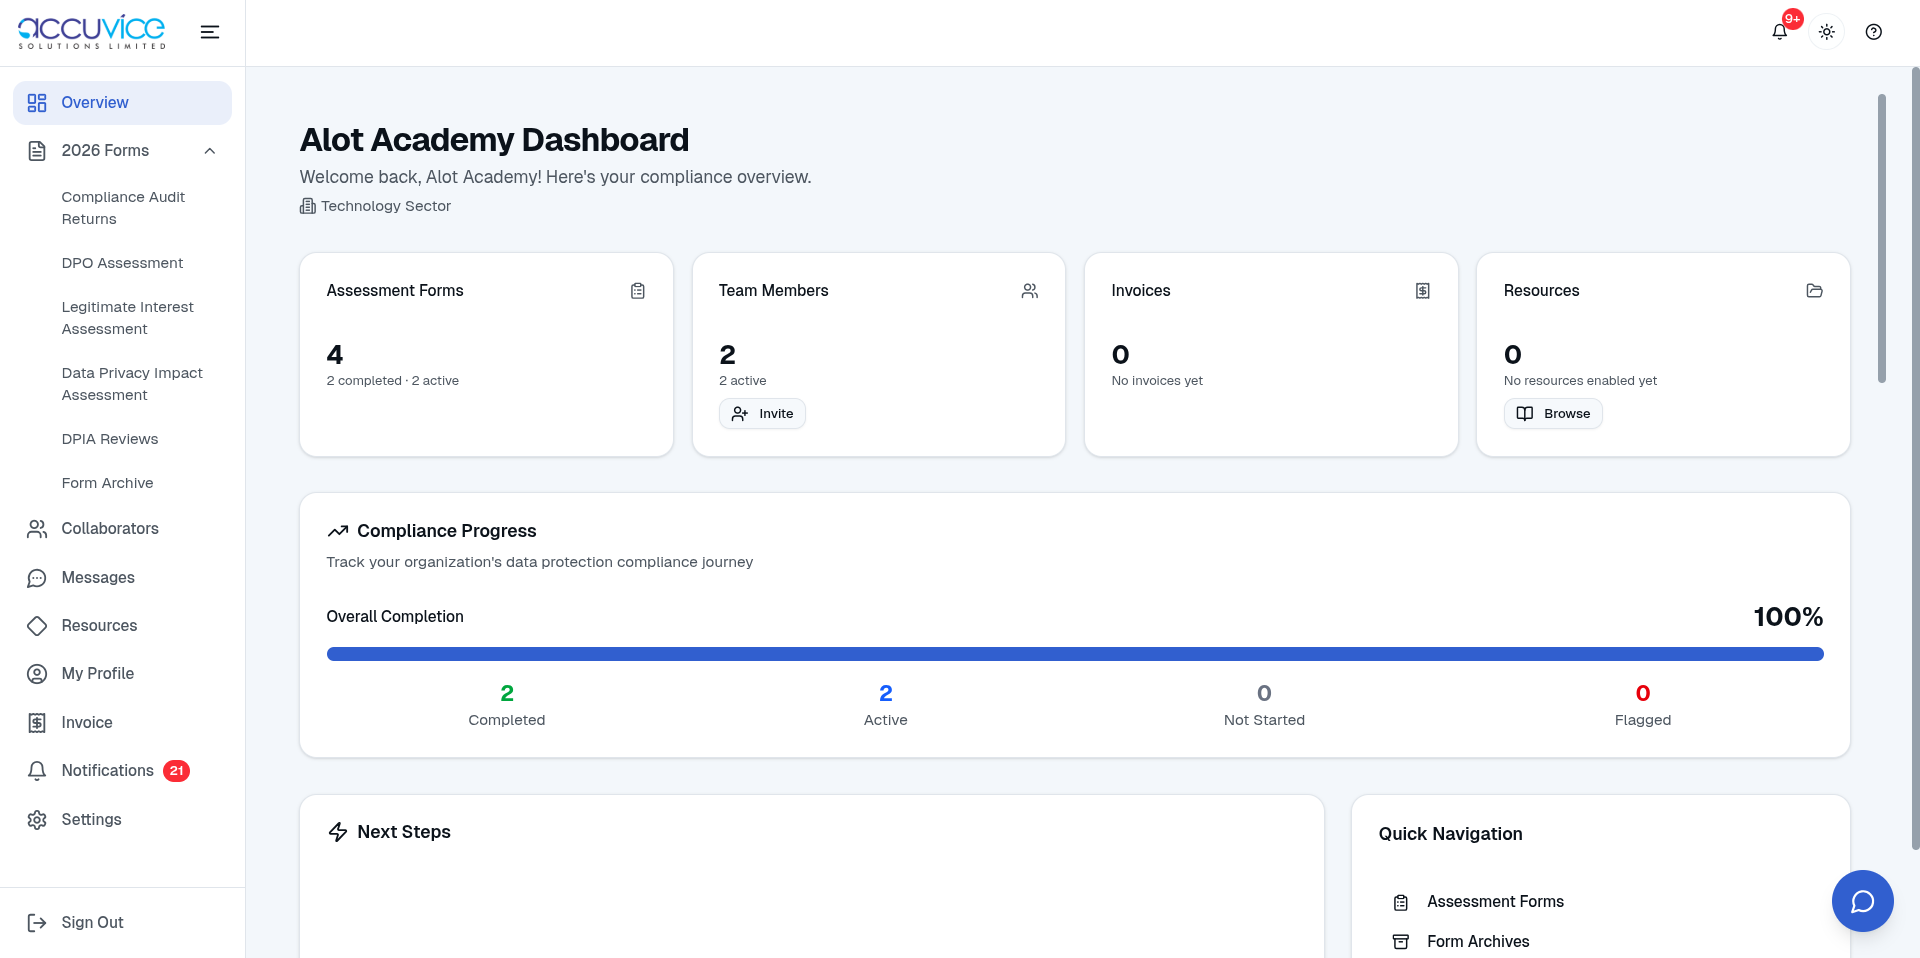
Task: Click the Overall Completion progress bar
Action: pos(1074,654)
